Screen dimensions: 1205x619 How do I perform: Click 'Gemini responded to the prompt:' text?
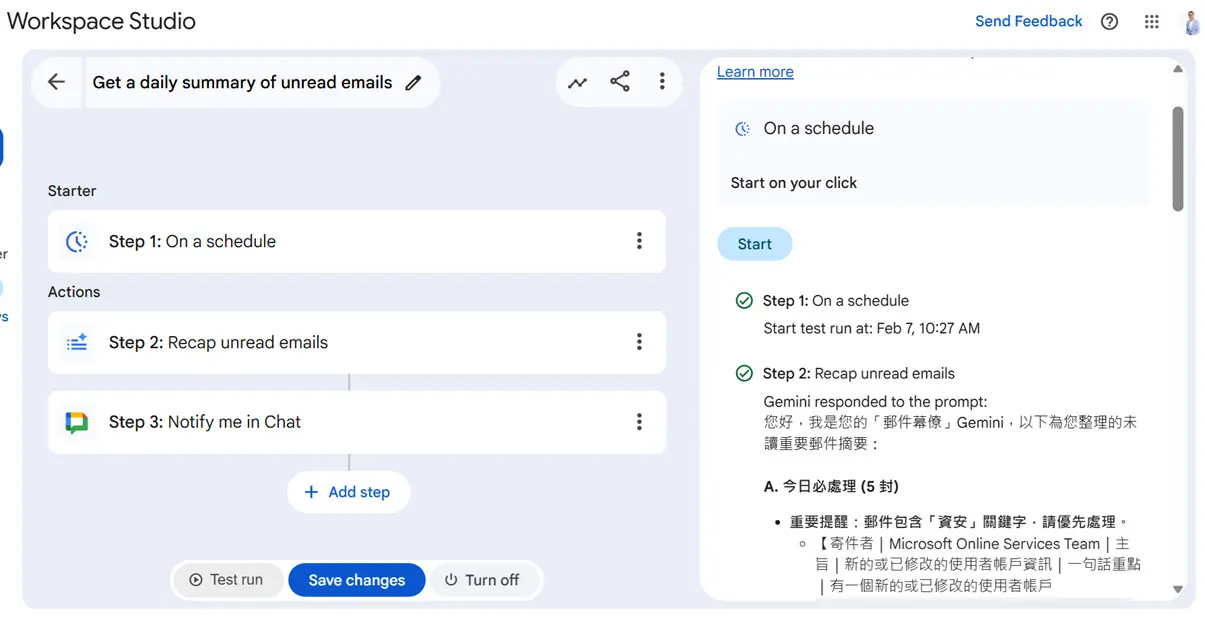click(875, 402)
